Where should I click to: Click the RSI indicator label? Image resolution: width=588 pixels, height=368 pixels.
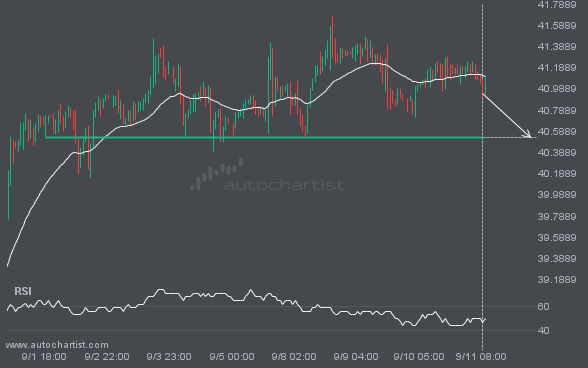pos(23,291)
